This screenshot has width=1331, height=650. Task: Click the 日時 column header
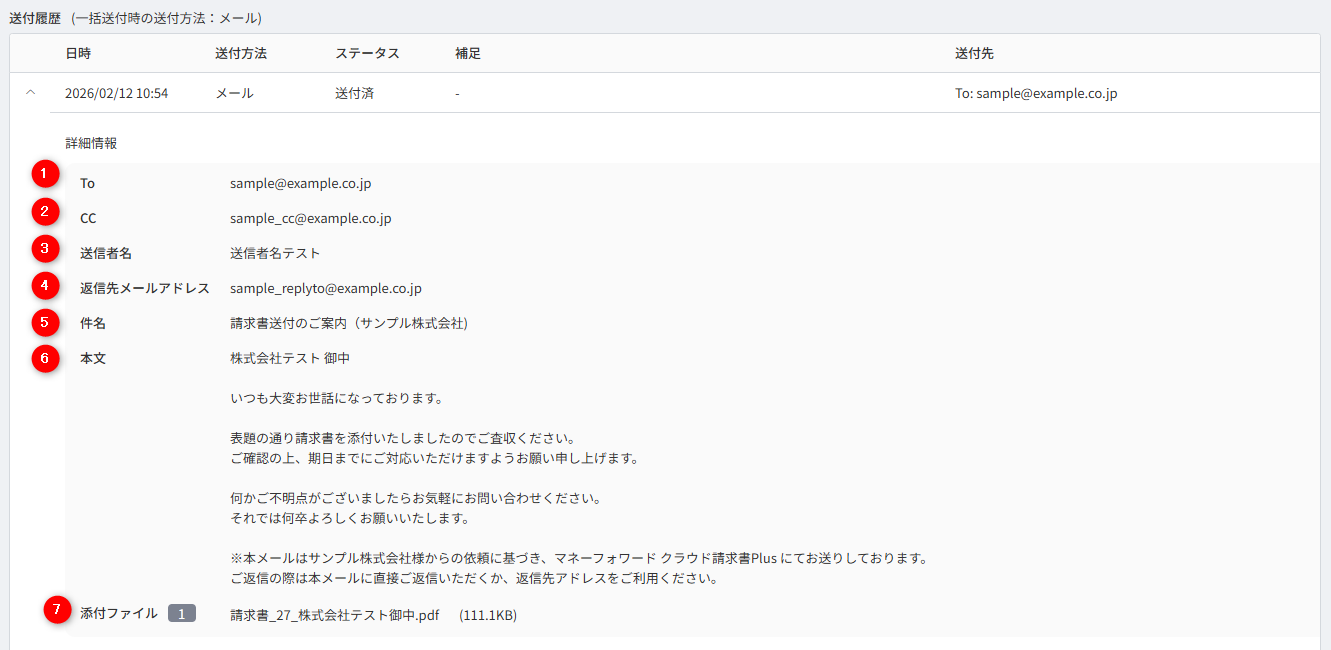click(x=78, y=53)
